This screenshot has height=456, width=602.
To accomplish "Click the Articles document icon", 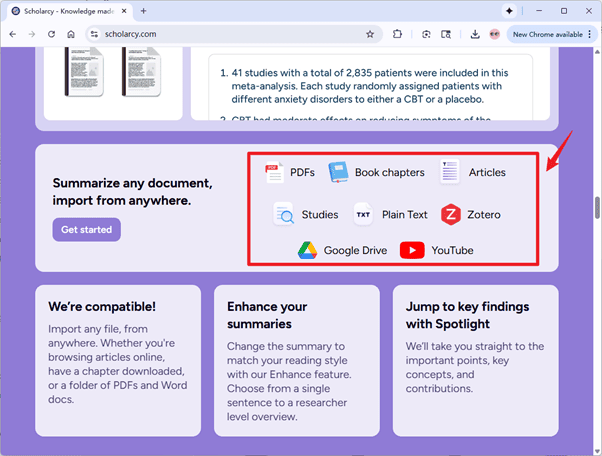I will [450, 172].
